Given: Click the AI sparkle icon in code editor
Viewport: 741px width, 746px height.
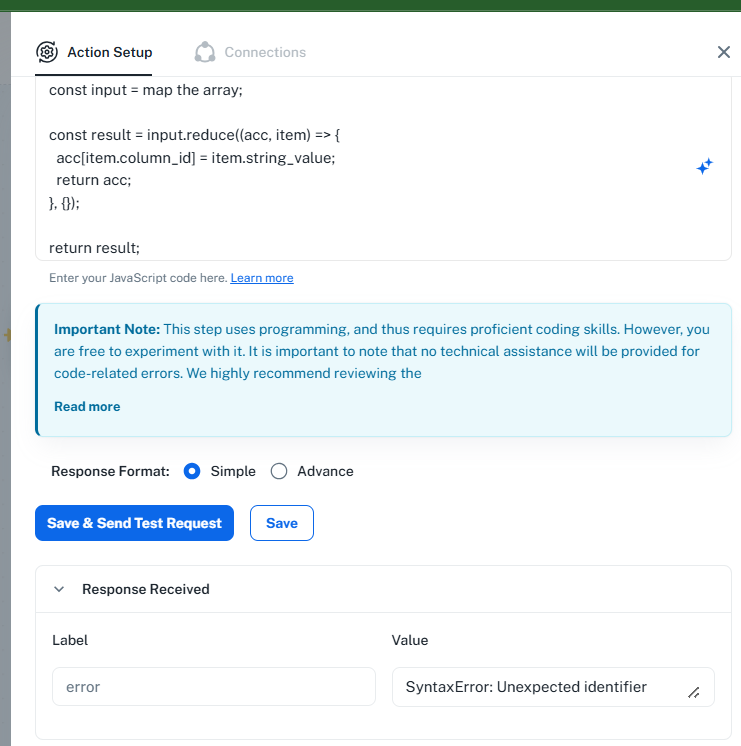Looking at the screenshot, I should [704, 167].
